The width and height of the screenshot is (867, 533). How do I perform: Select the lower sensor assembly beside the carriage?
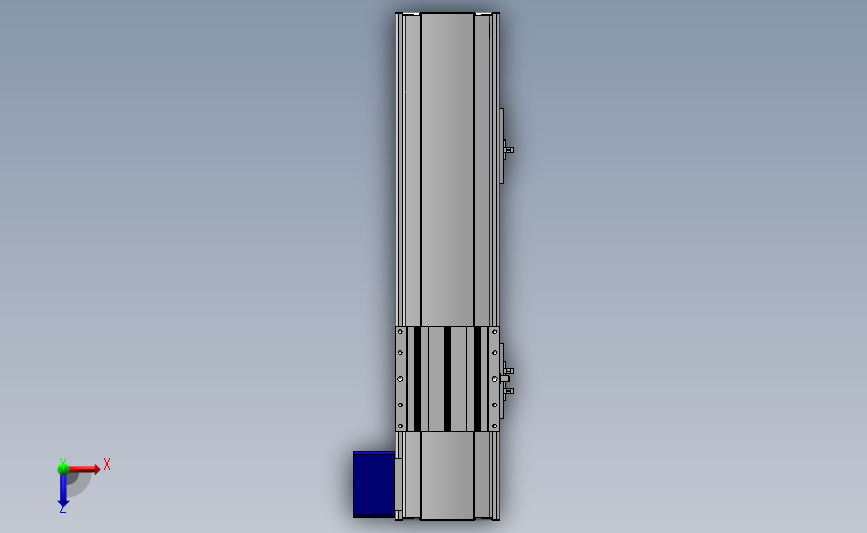[x=506, y=380]
